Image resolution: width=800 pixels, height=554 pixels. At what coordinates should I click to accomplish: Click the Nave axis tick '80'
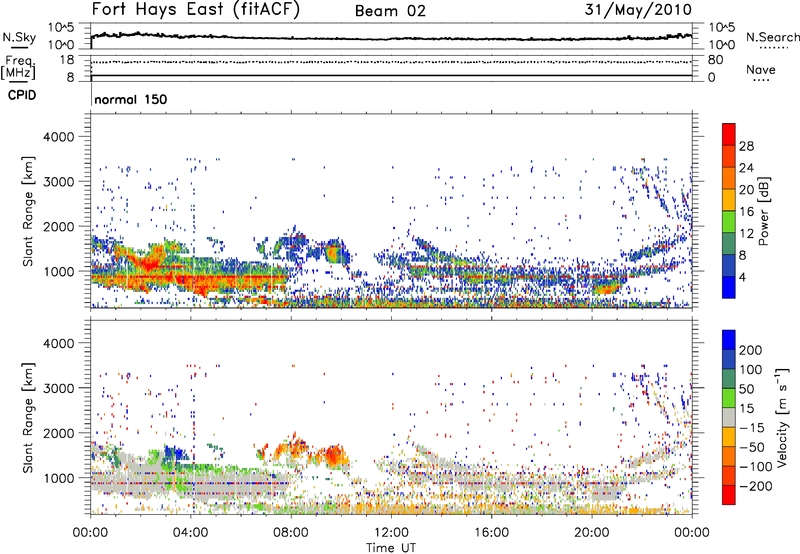click(x=715, y=60)
